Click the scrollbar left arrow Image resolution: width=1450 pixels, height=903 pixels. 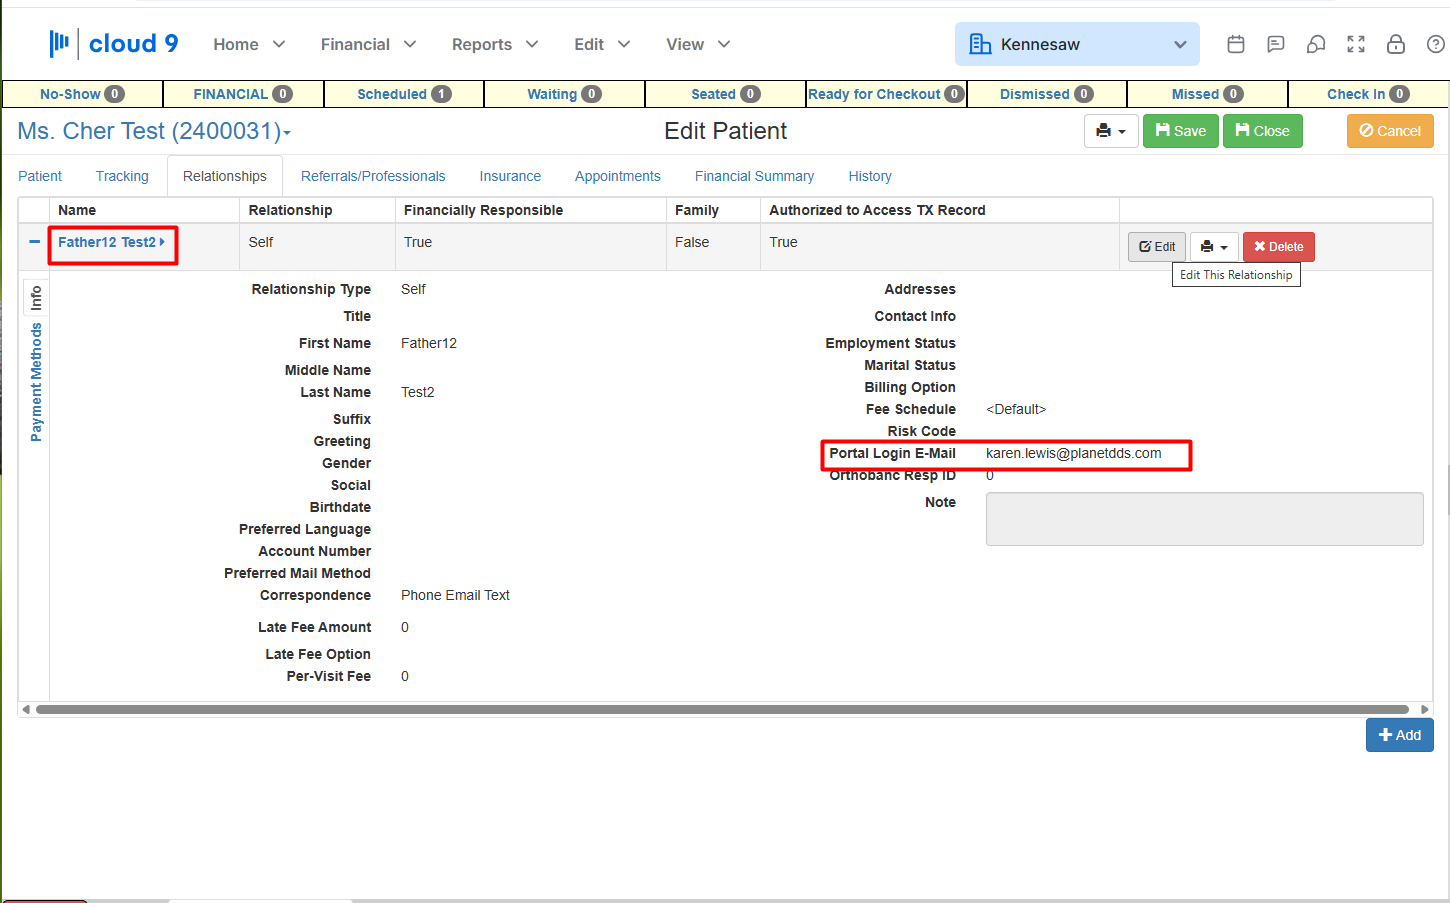[25, 710]
